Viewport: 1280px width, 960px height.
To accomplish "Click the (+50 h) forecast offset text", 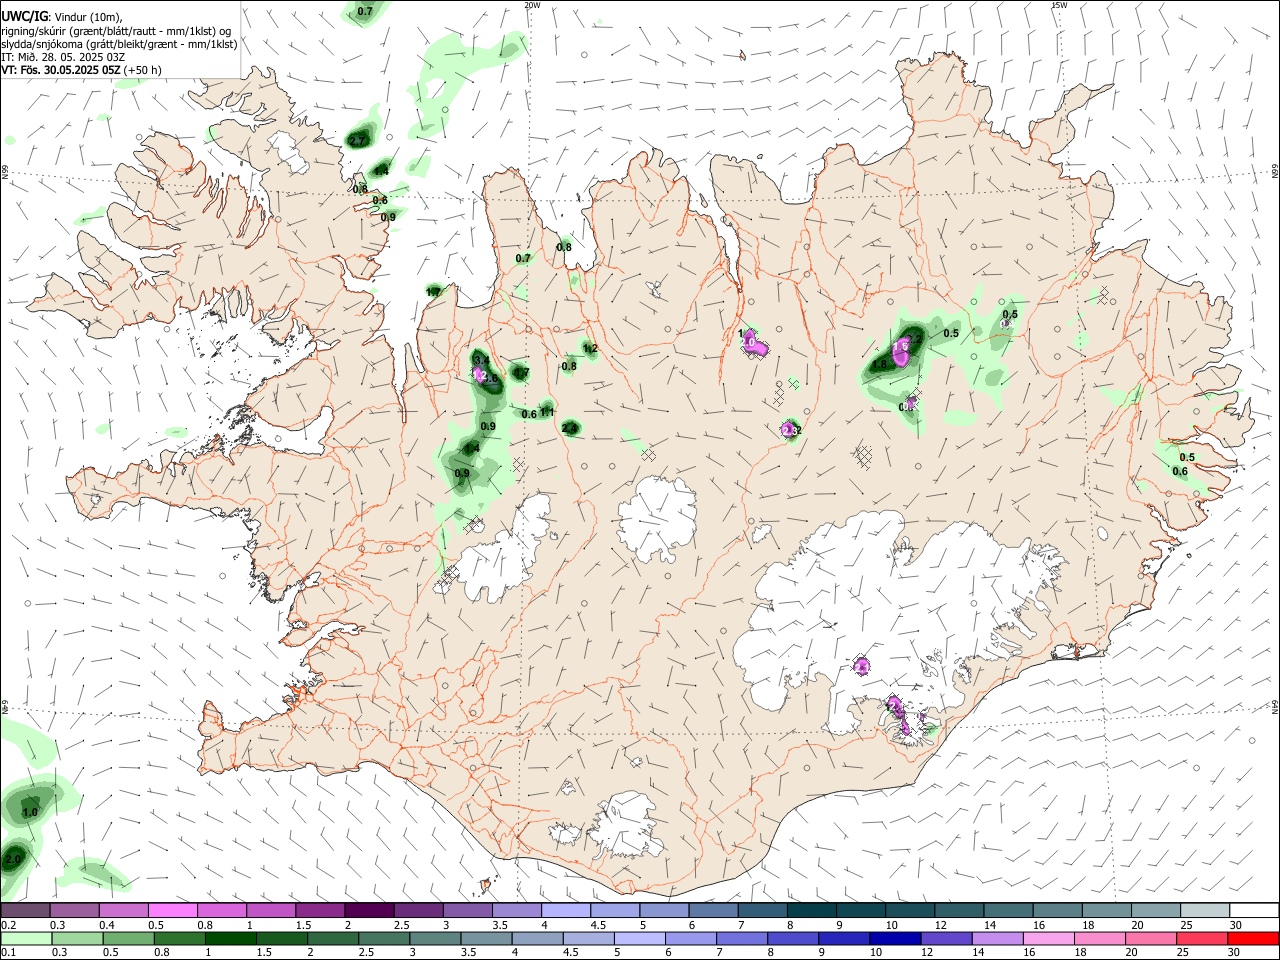I will 143,70.
